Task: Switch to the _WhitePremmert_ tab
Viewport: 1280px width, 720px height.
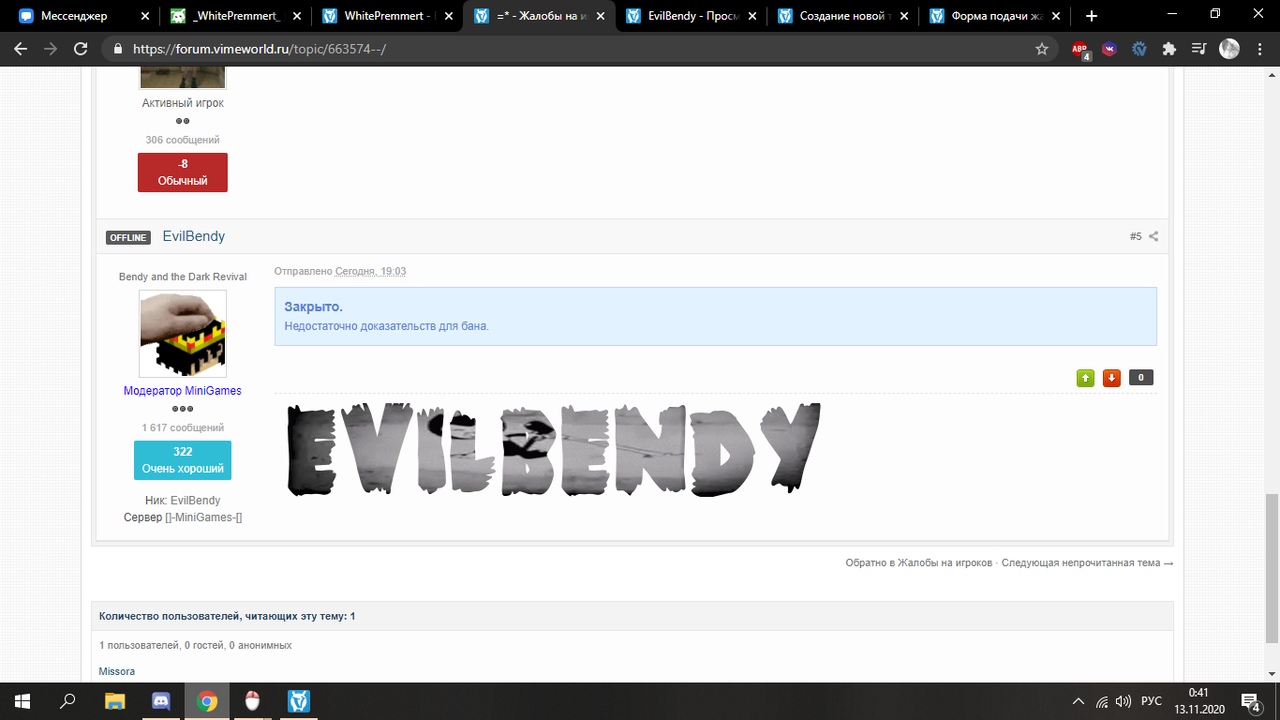Action: (236, 16)
